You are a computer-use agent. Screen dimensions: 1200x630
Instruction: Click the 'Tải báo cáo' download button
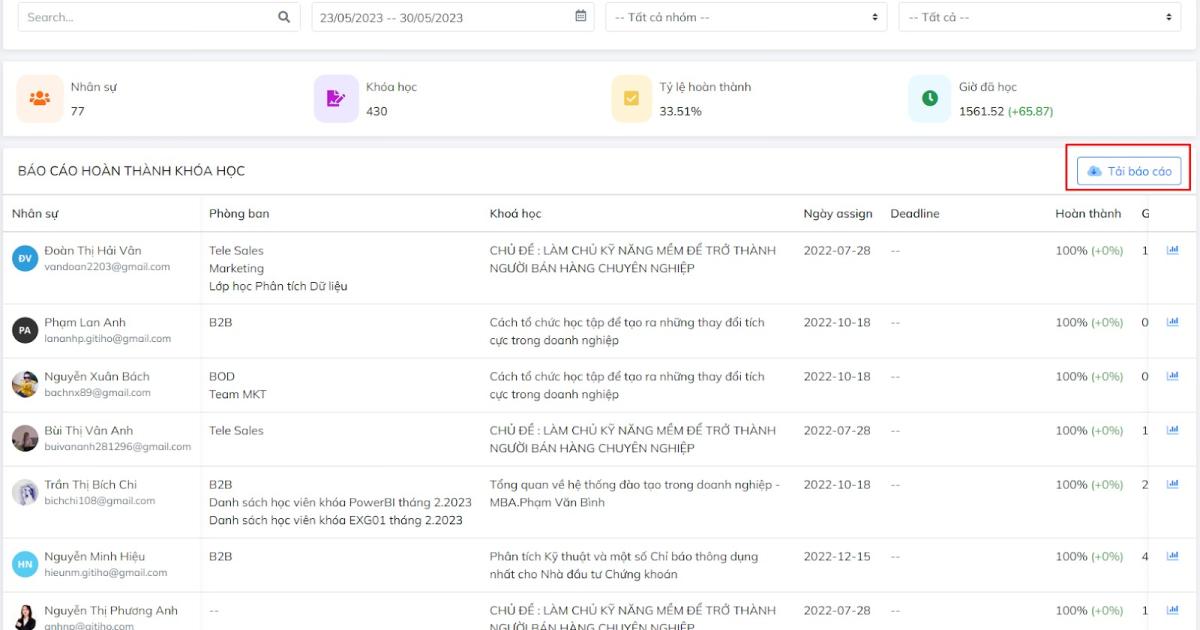click(x=1129, y=171)
